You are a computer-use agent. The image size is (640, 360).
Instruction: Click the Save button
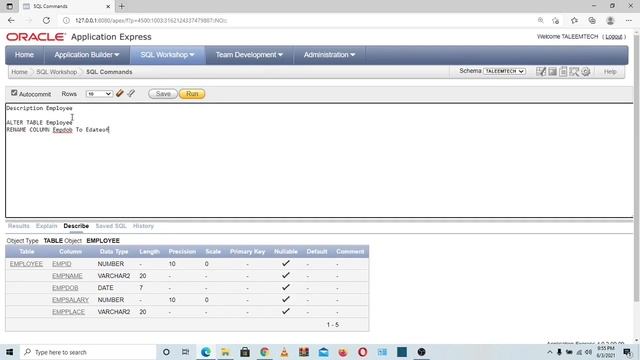pyautogui.click(x=163, y=94)
